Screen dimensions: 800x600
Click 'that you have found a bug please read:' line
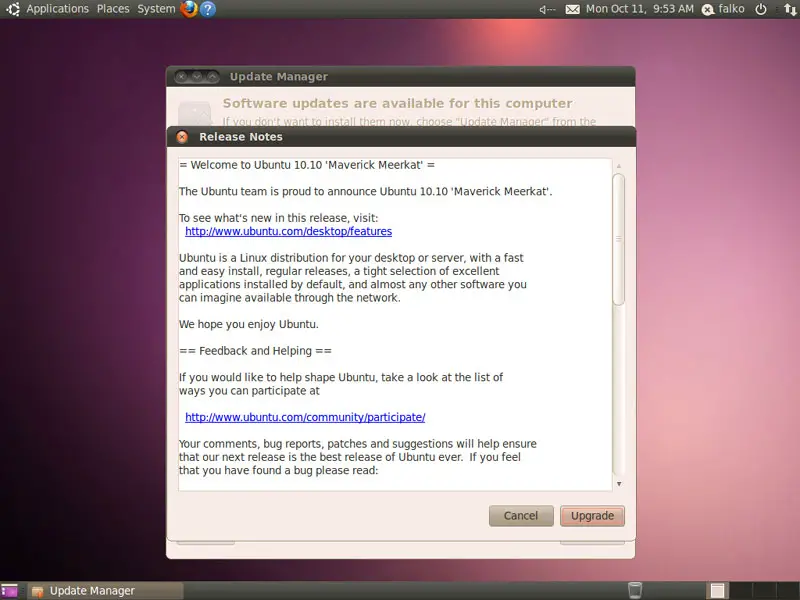click(279, 470)
